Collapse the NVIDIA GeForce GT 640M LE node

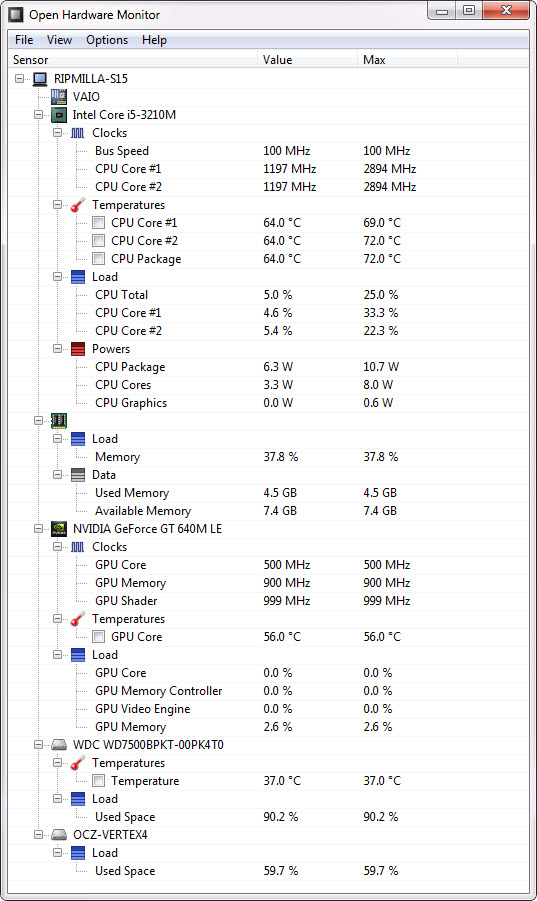coord(38,529)
